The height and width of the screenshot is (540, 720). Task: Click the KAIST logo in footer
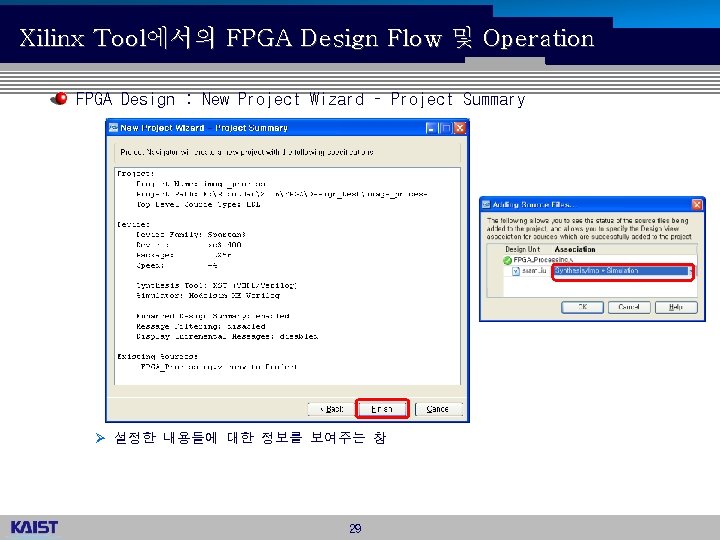pyautogui.click(x=34, y=527)
